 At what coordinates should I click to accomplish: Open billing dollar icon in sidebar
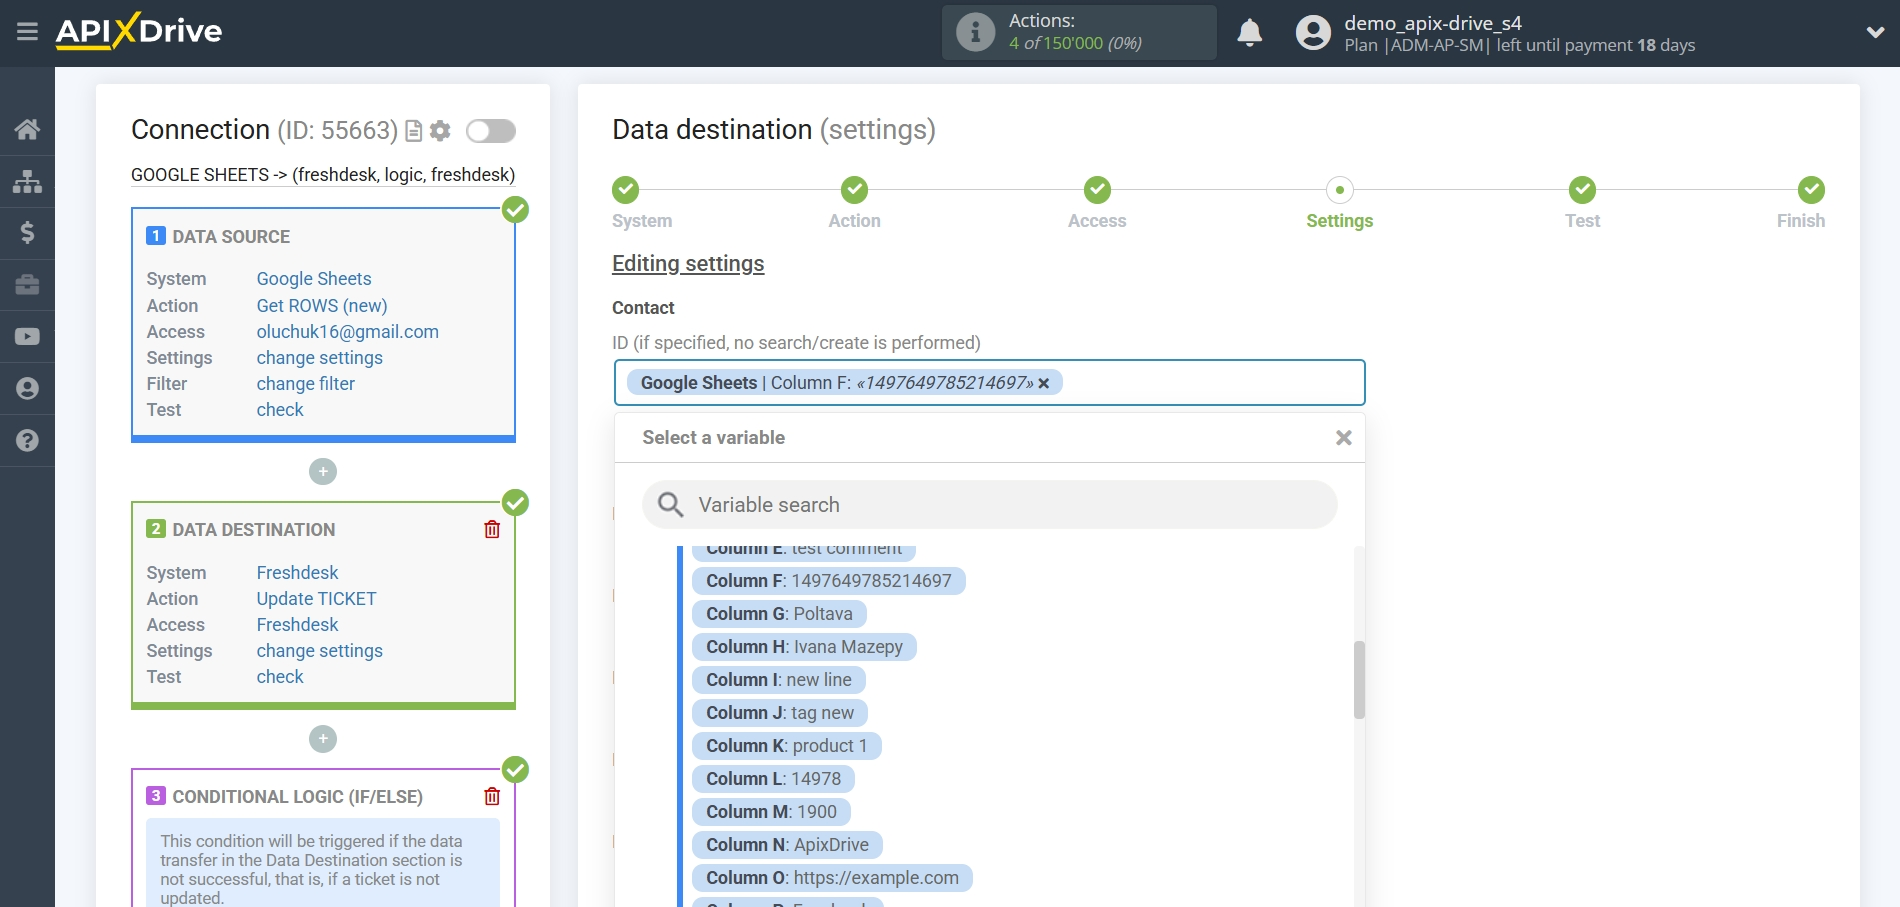(27, 233)
